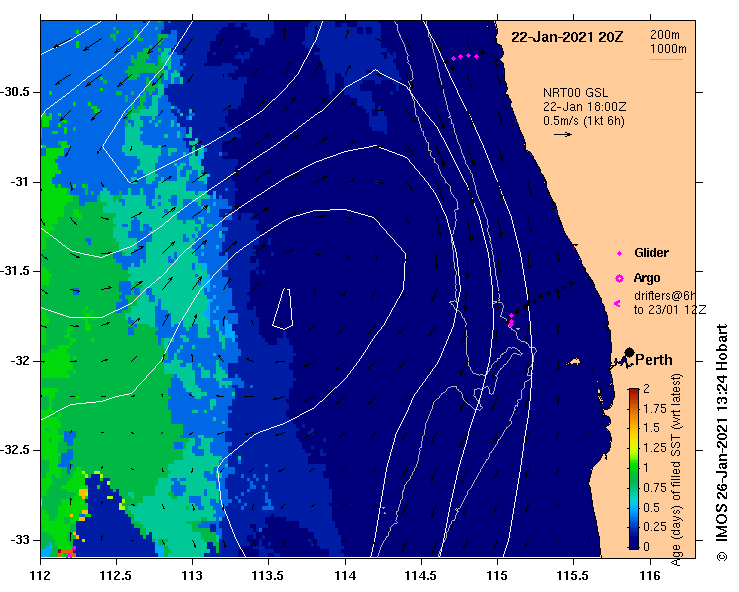Click the longitude label "113.5"
The height and width of the screenshot is (592, 739).
[x=269, y=576]
